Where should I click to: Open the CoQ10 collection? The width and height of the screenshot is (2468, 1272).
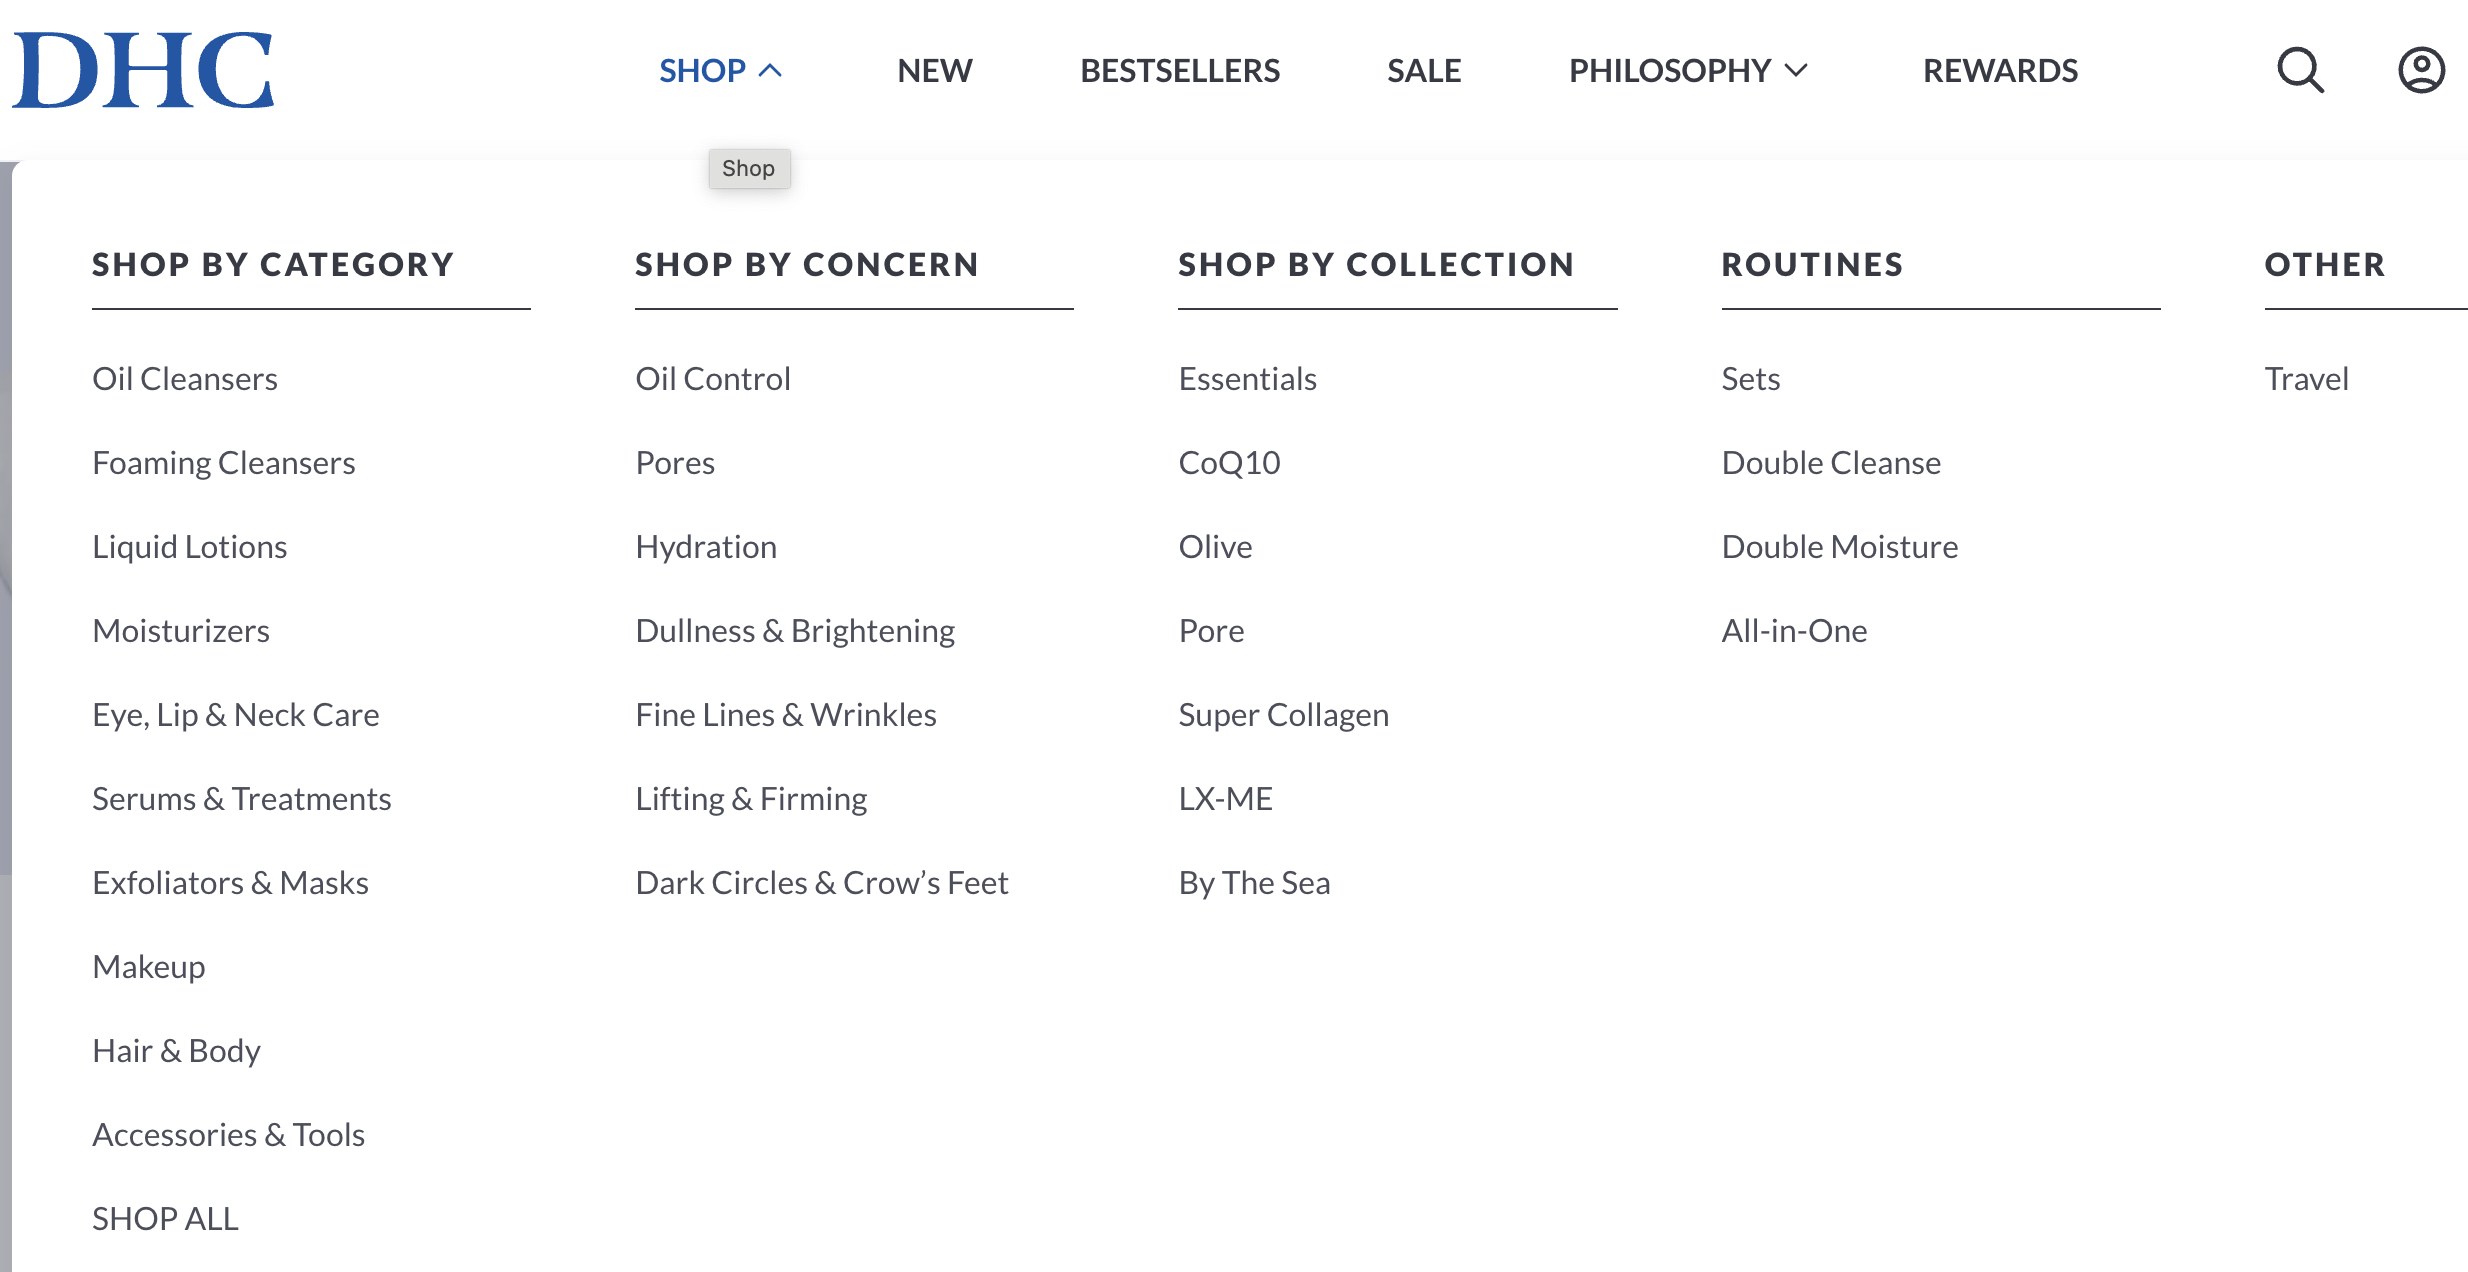point(1229,463)
